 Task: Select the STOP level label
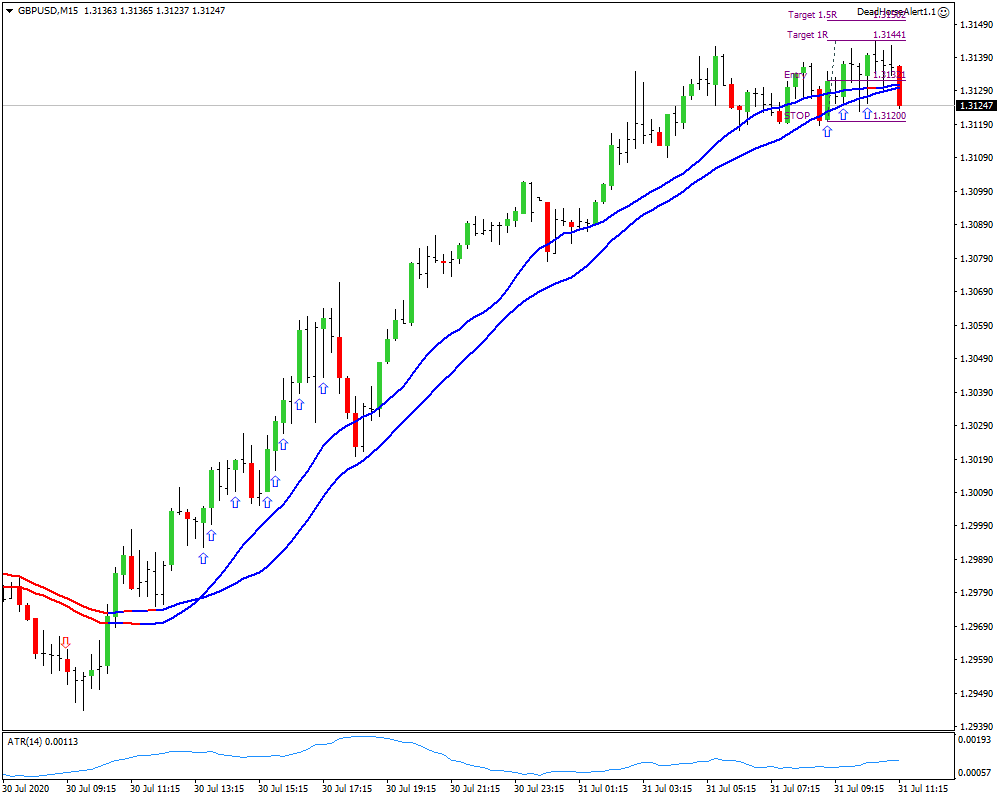click(797, 115)
